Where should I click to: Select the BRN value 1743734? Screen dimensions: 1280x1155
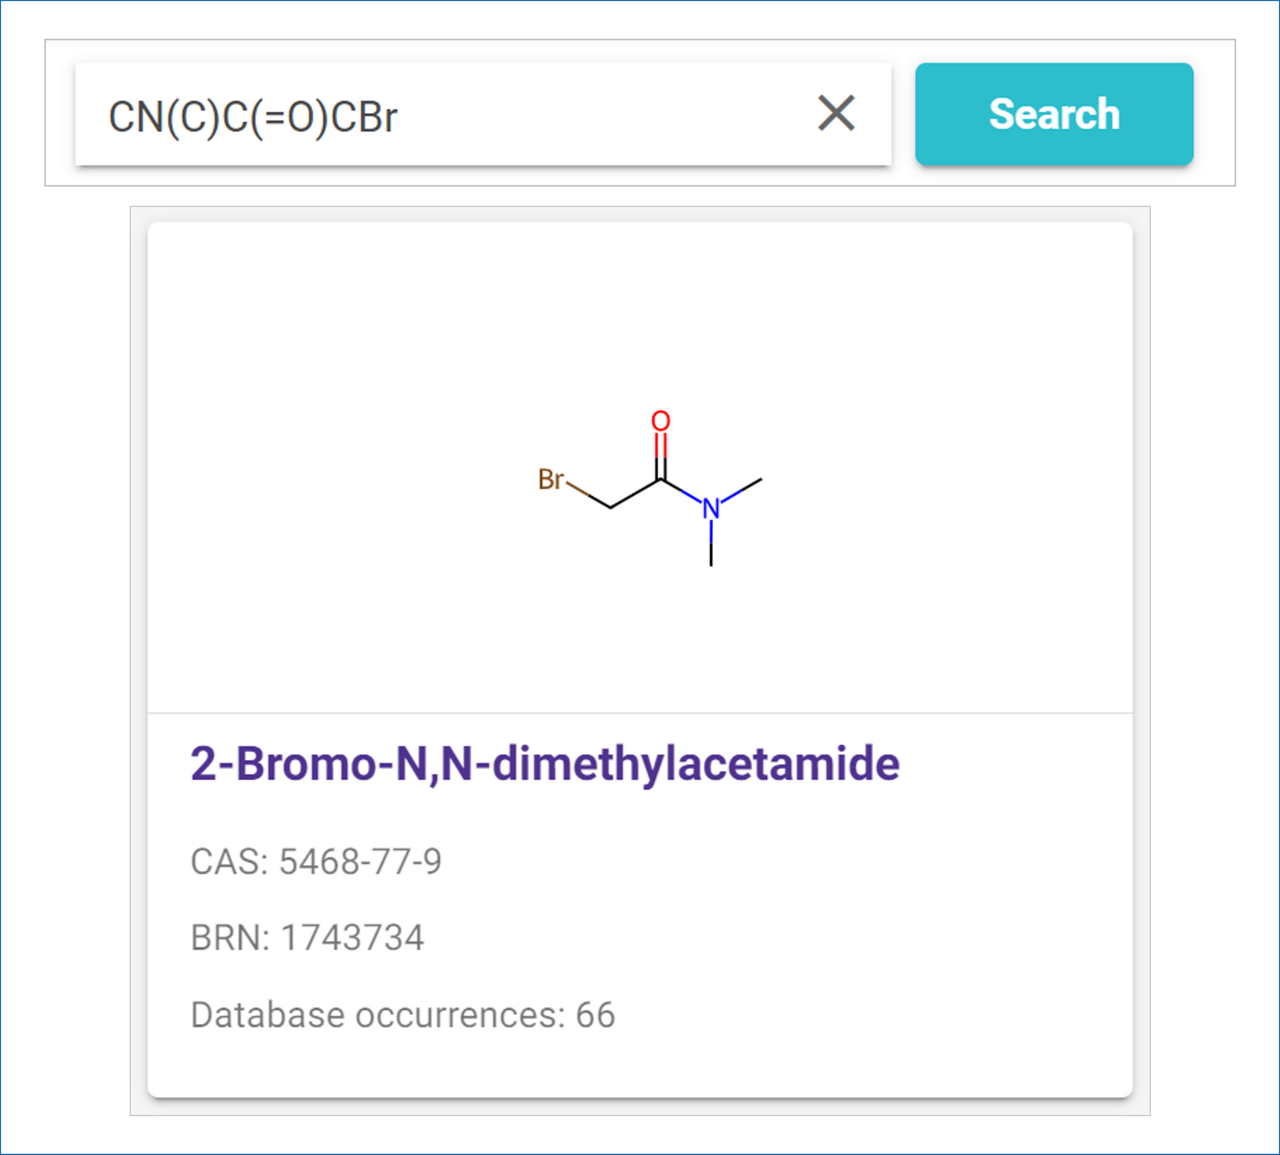pos(352,938)
